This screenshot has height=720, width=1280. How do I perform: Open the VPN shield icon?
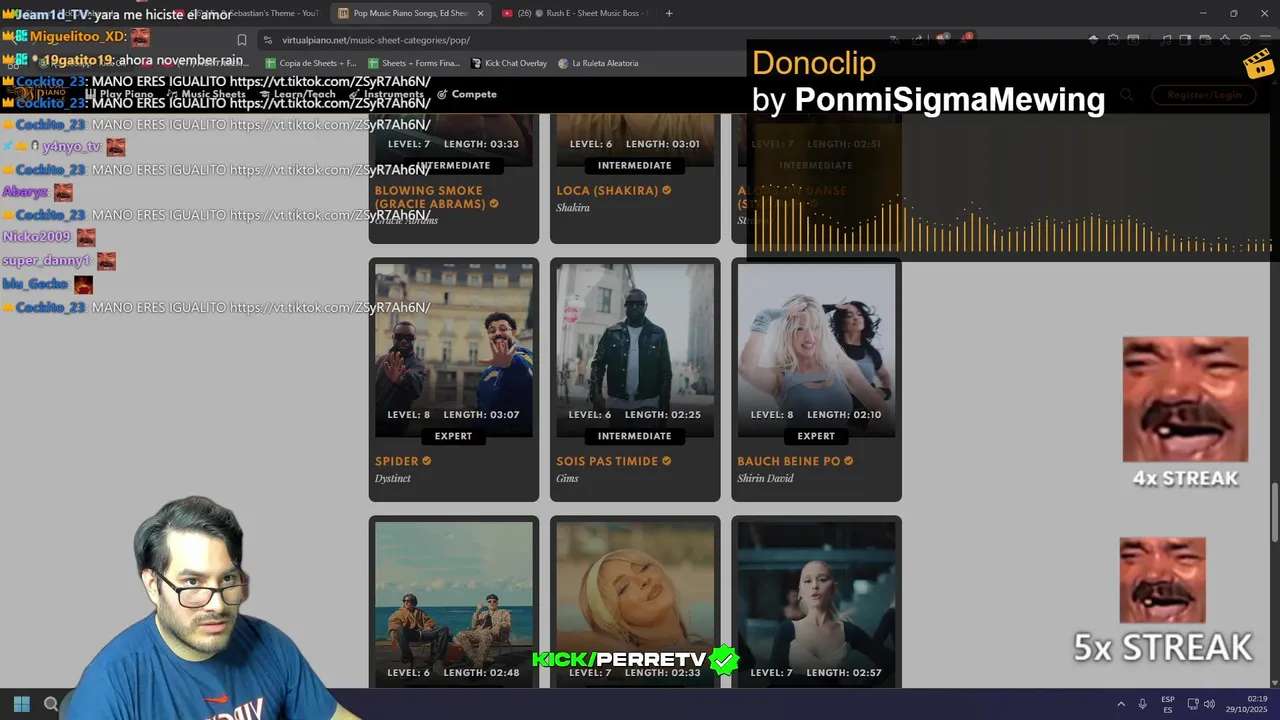coord(1245,40)
